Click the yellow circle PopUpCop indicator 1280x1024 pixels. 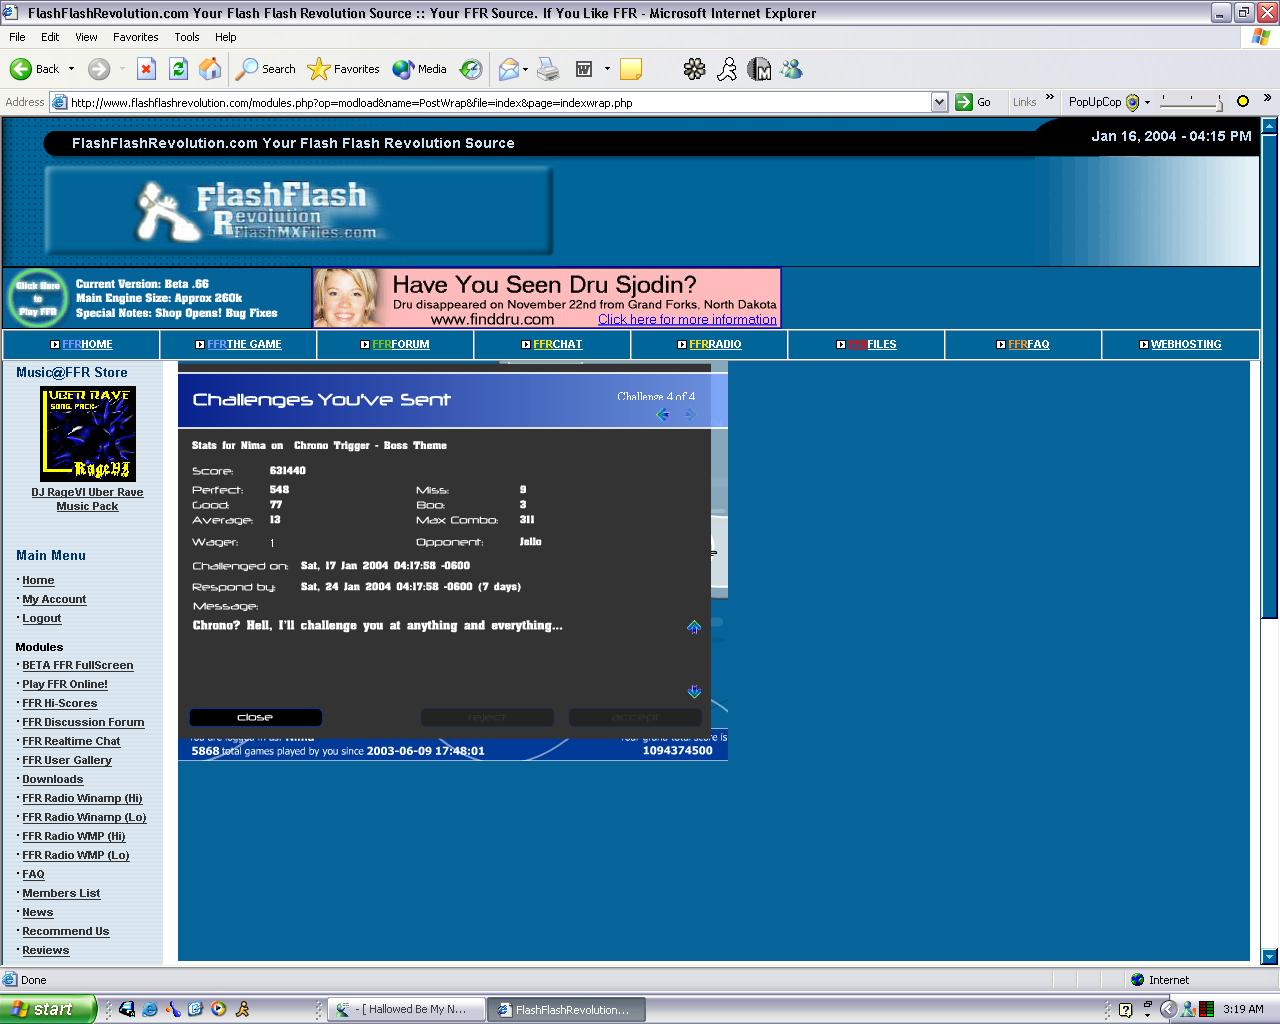[x=1243, y=102]
